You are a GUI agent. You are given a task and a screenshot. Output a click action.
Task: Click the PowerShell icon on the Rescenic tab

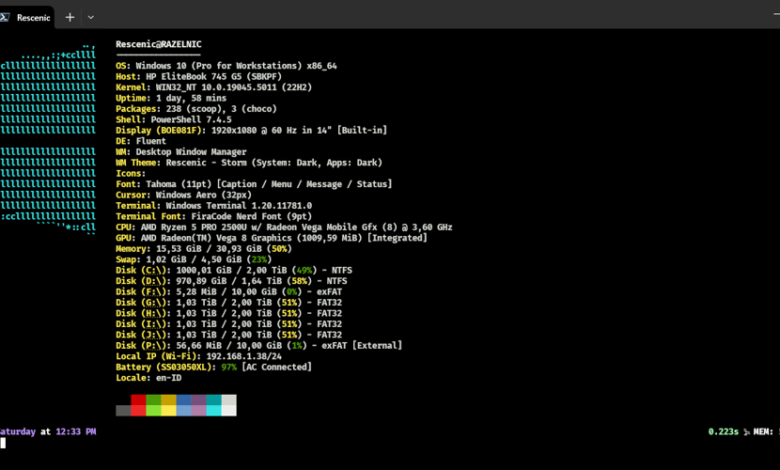pyautogui.click(x=4, y=17)
